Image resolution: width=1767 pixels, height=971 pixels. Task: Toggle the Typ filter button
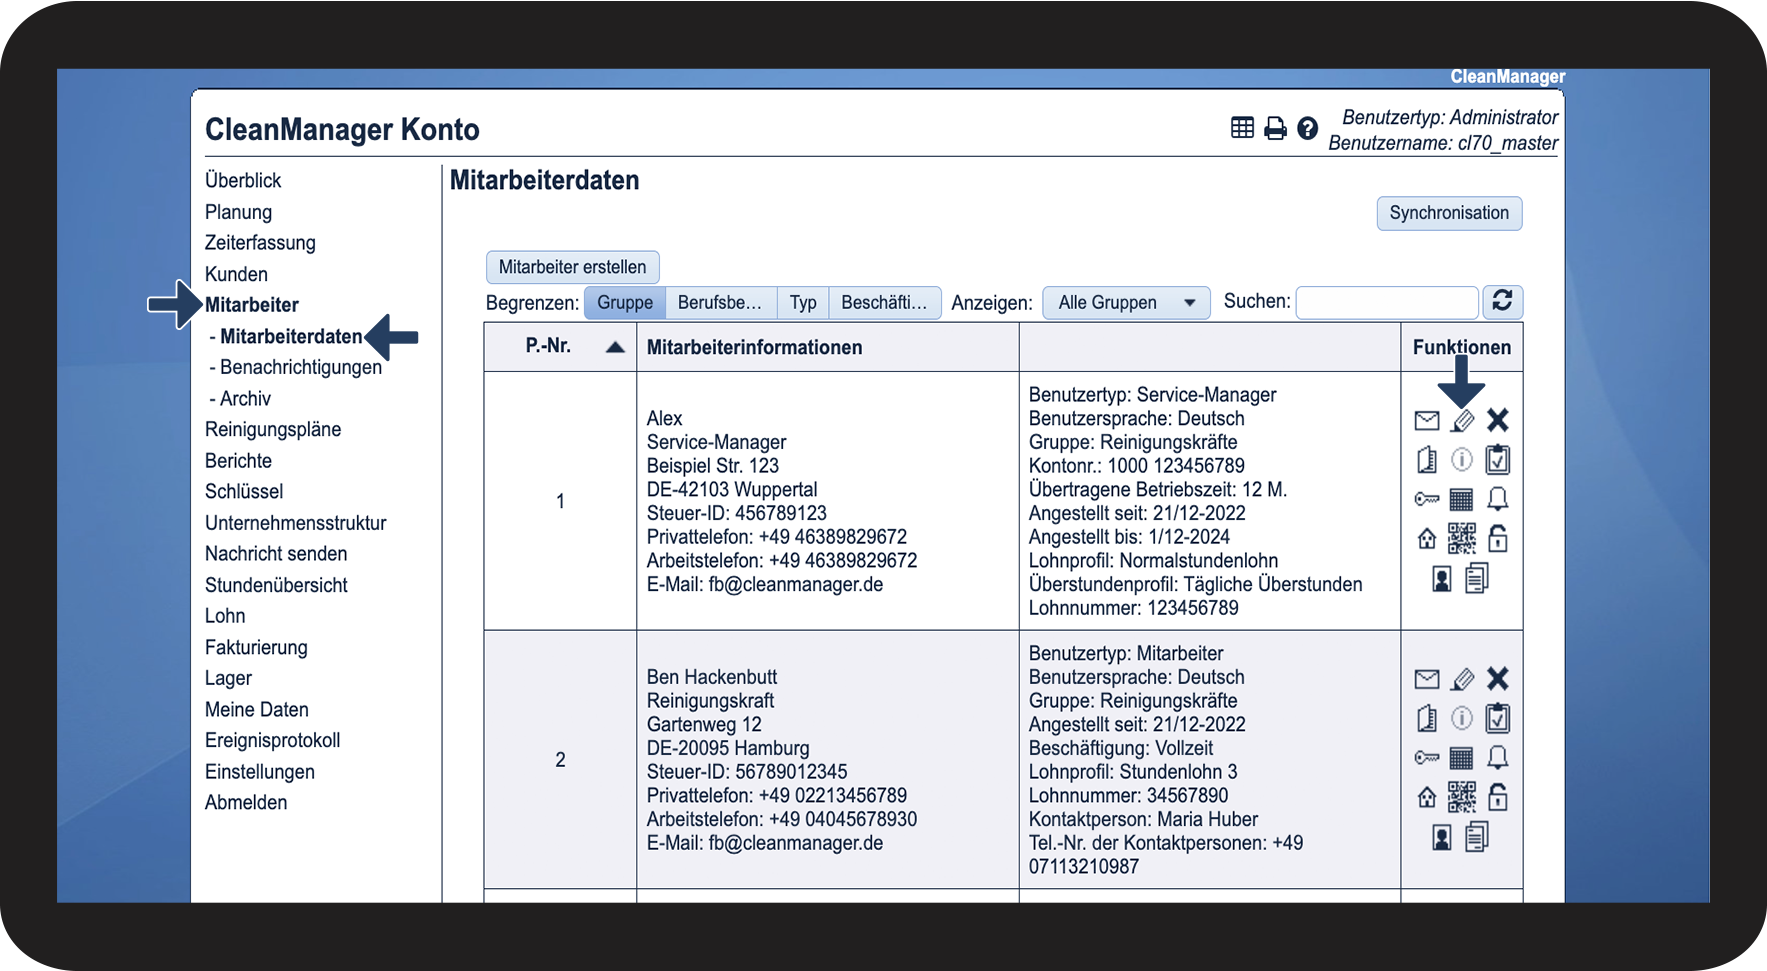tap(802, 303)
